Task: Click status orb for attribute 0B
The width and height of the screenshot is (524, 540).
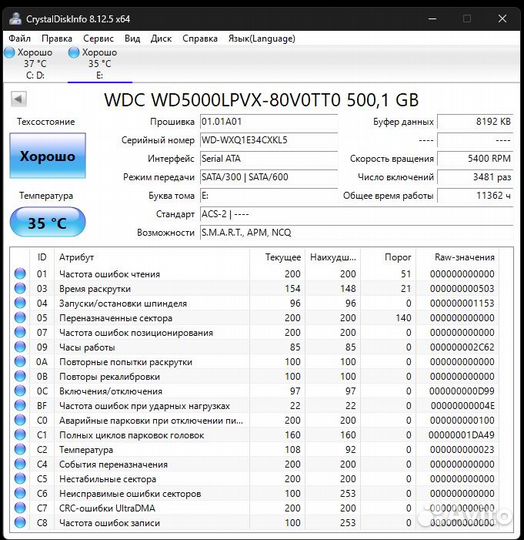Action: click(20, 376)
